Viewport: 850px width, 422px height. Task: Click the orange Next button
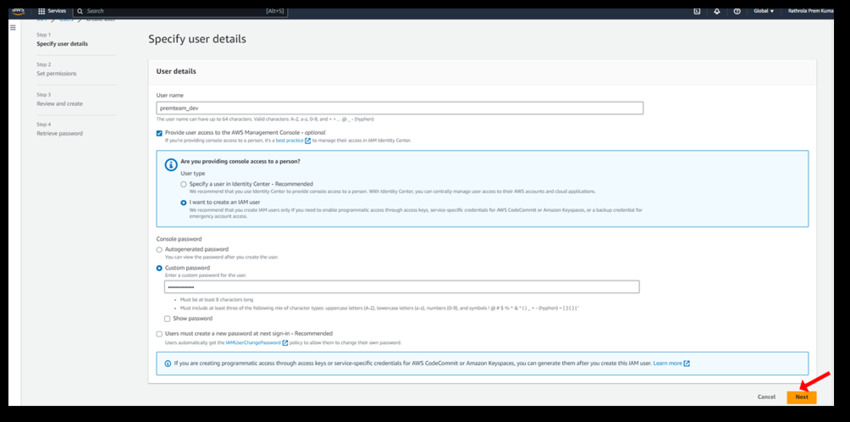coord(802,397)
